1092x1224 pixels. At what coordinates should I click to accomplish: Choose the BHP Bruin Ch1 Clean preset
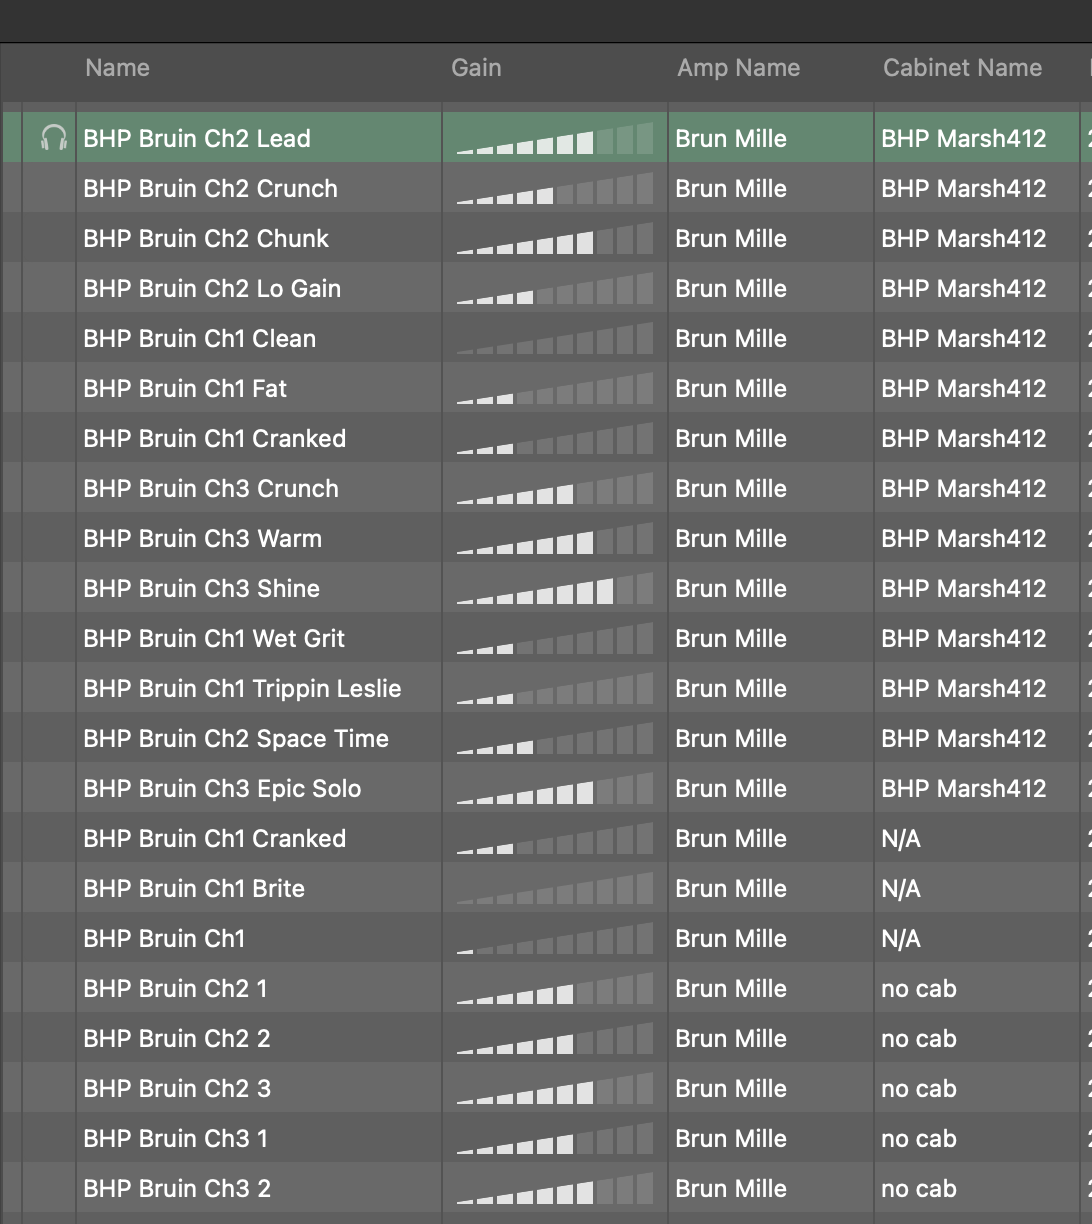coord(199,339)
